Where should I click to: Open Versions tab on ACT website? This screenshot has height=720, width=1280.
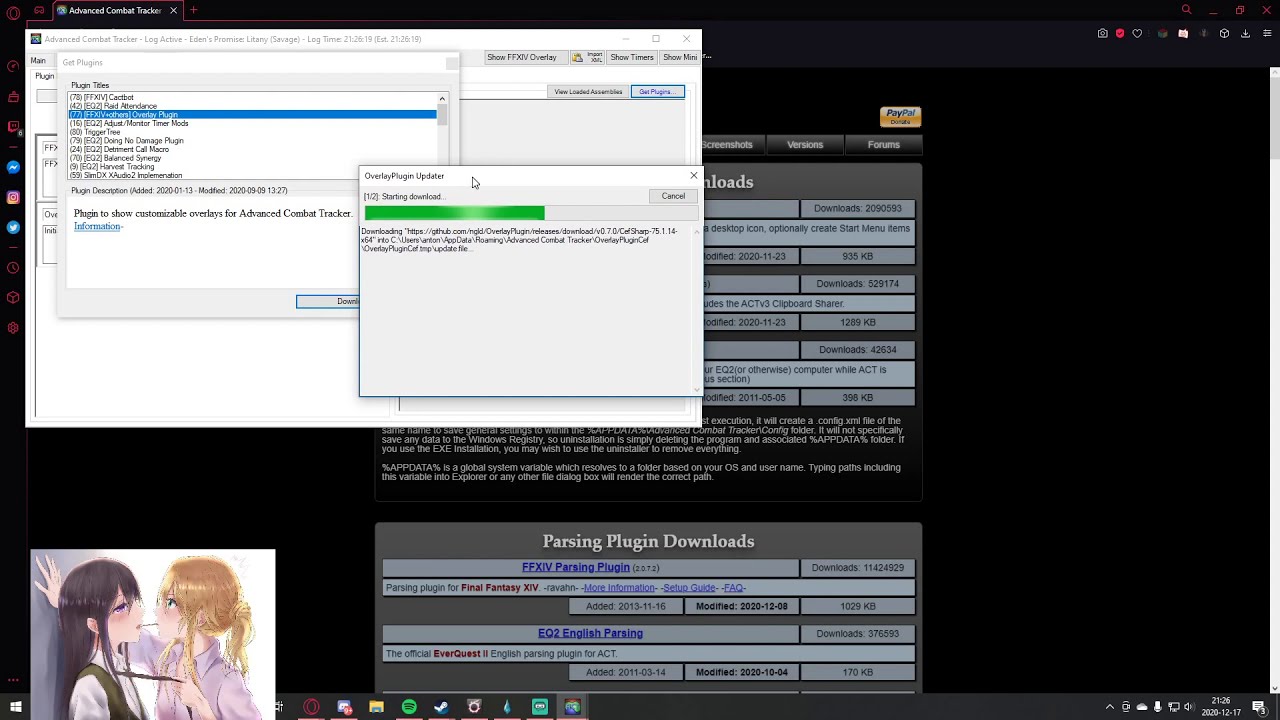tap(805, 145)
